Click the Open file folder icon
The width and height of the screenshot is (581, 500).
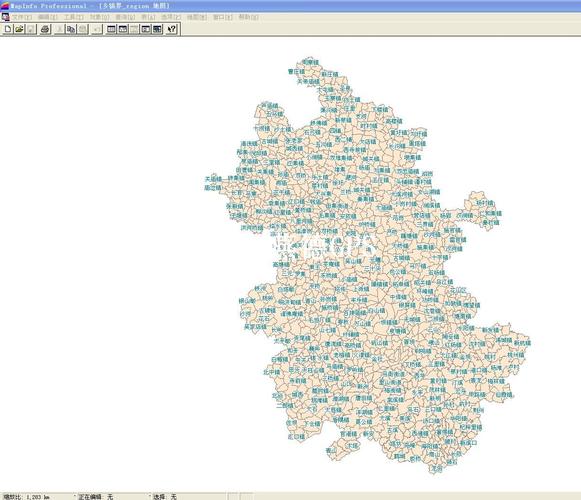[x=19, y=29]
